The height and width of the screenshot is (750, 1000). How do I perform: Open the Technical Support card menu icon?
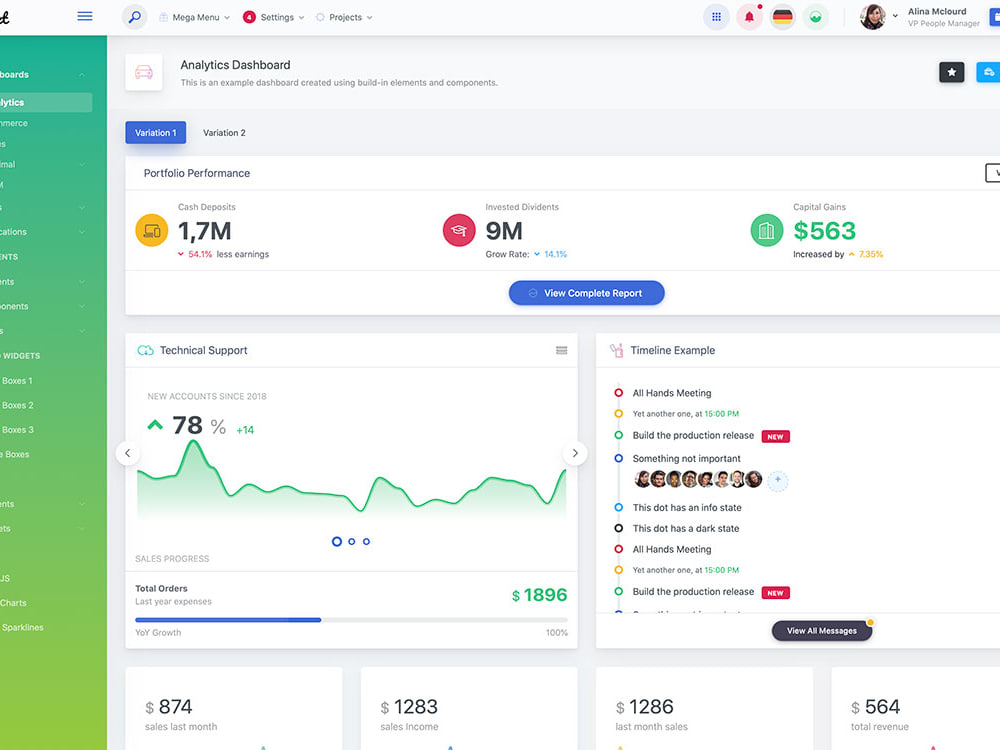(x=561, y=350)
